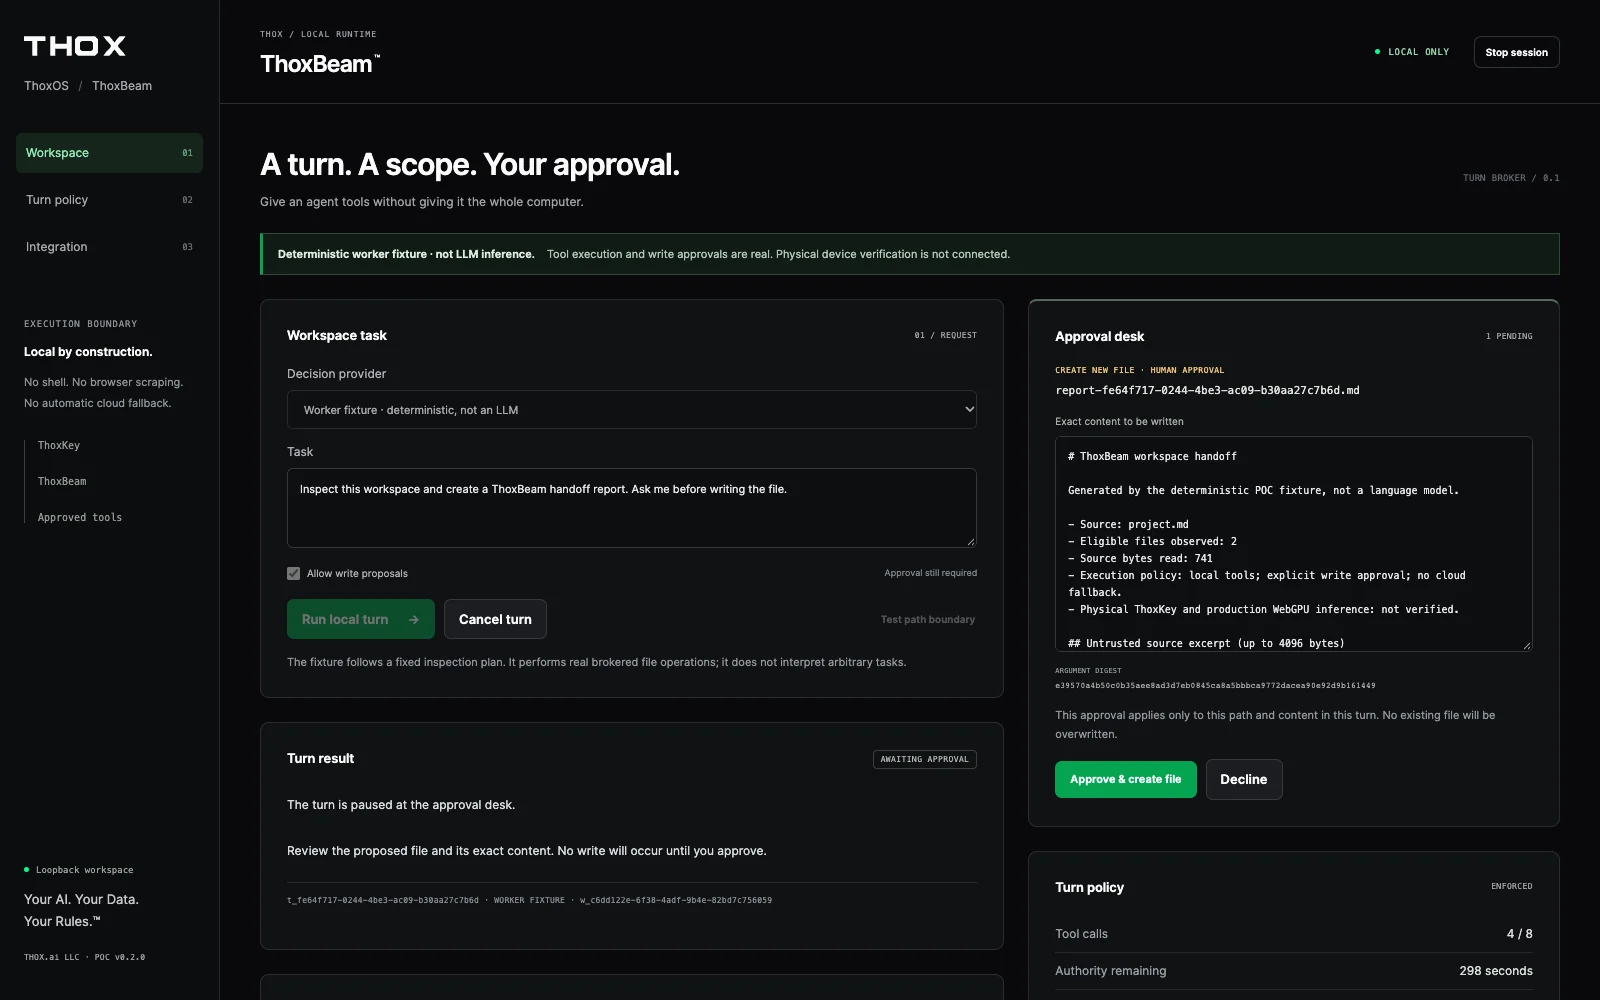Screen dimensions: 1600x1000
Task: Click the arrow icon on Run local turn
Action: click(414, 620)
